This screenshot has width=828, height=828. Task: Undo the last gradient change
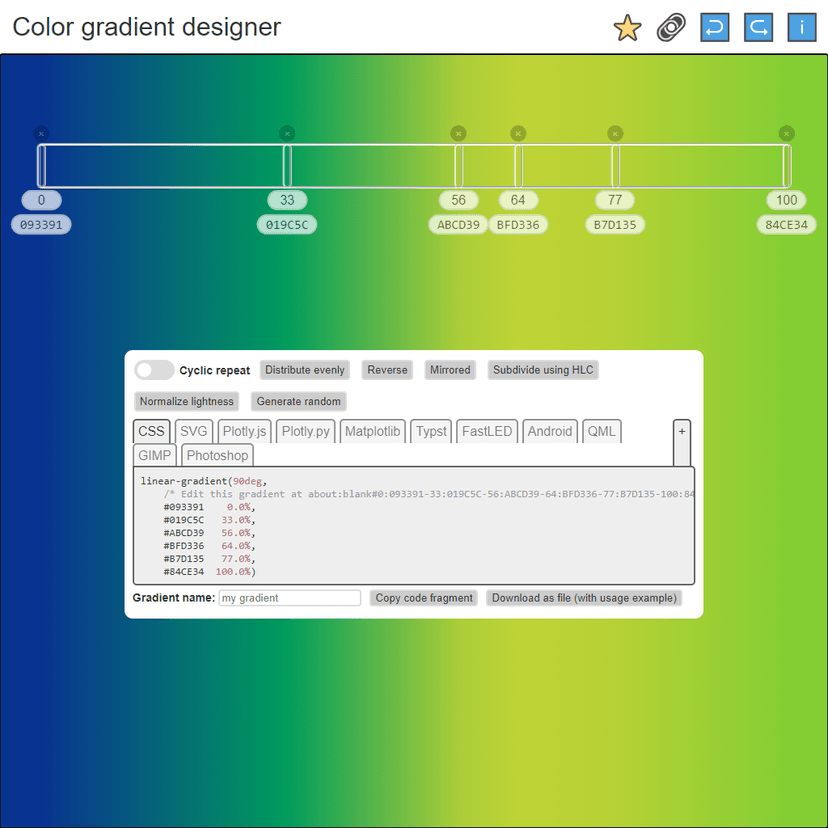click(714, 27)
